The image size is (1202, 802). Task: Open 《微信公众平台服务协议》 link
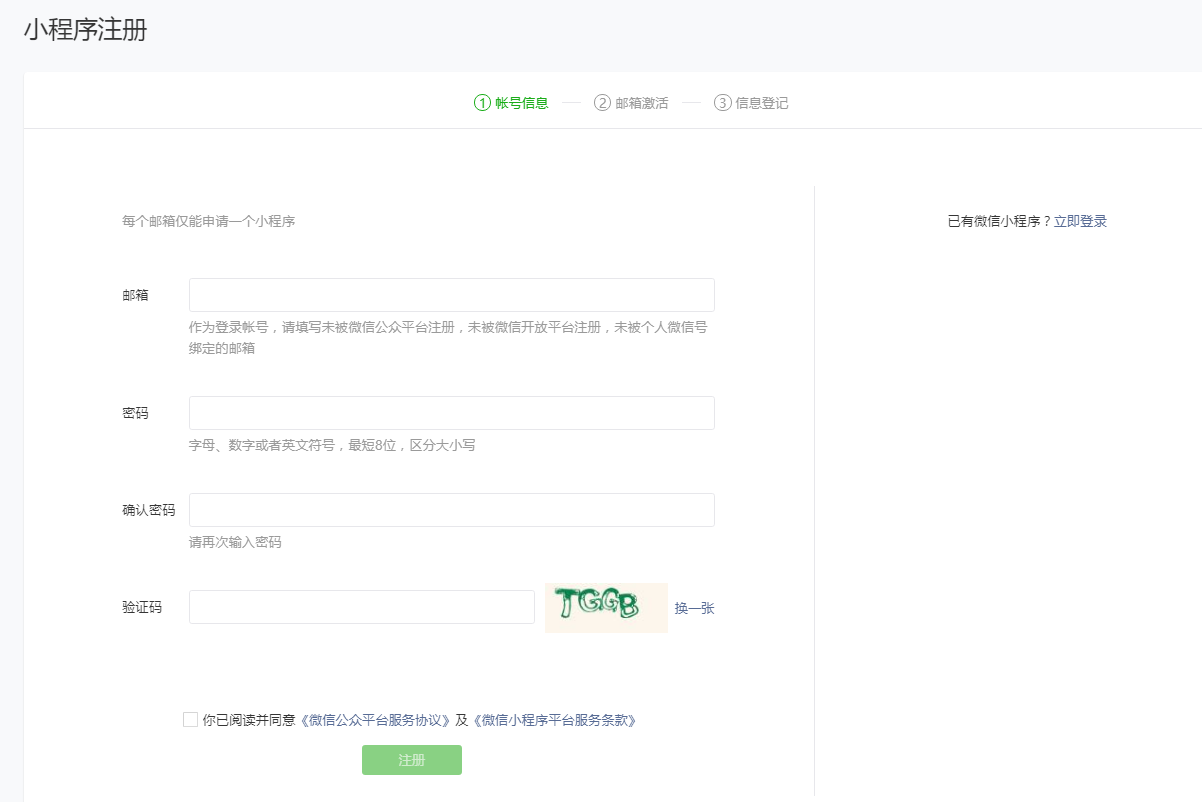(x=376, y=720)
